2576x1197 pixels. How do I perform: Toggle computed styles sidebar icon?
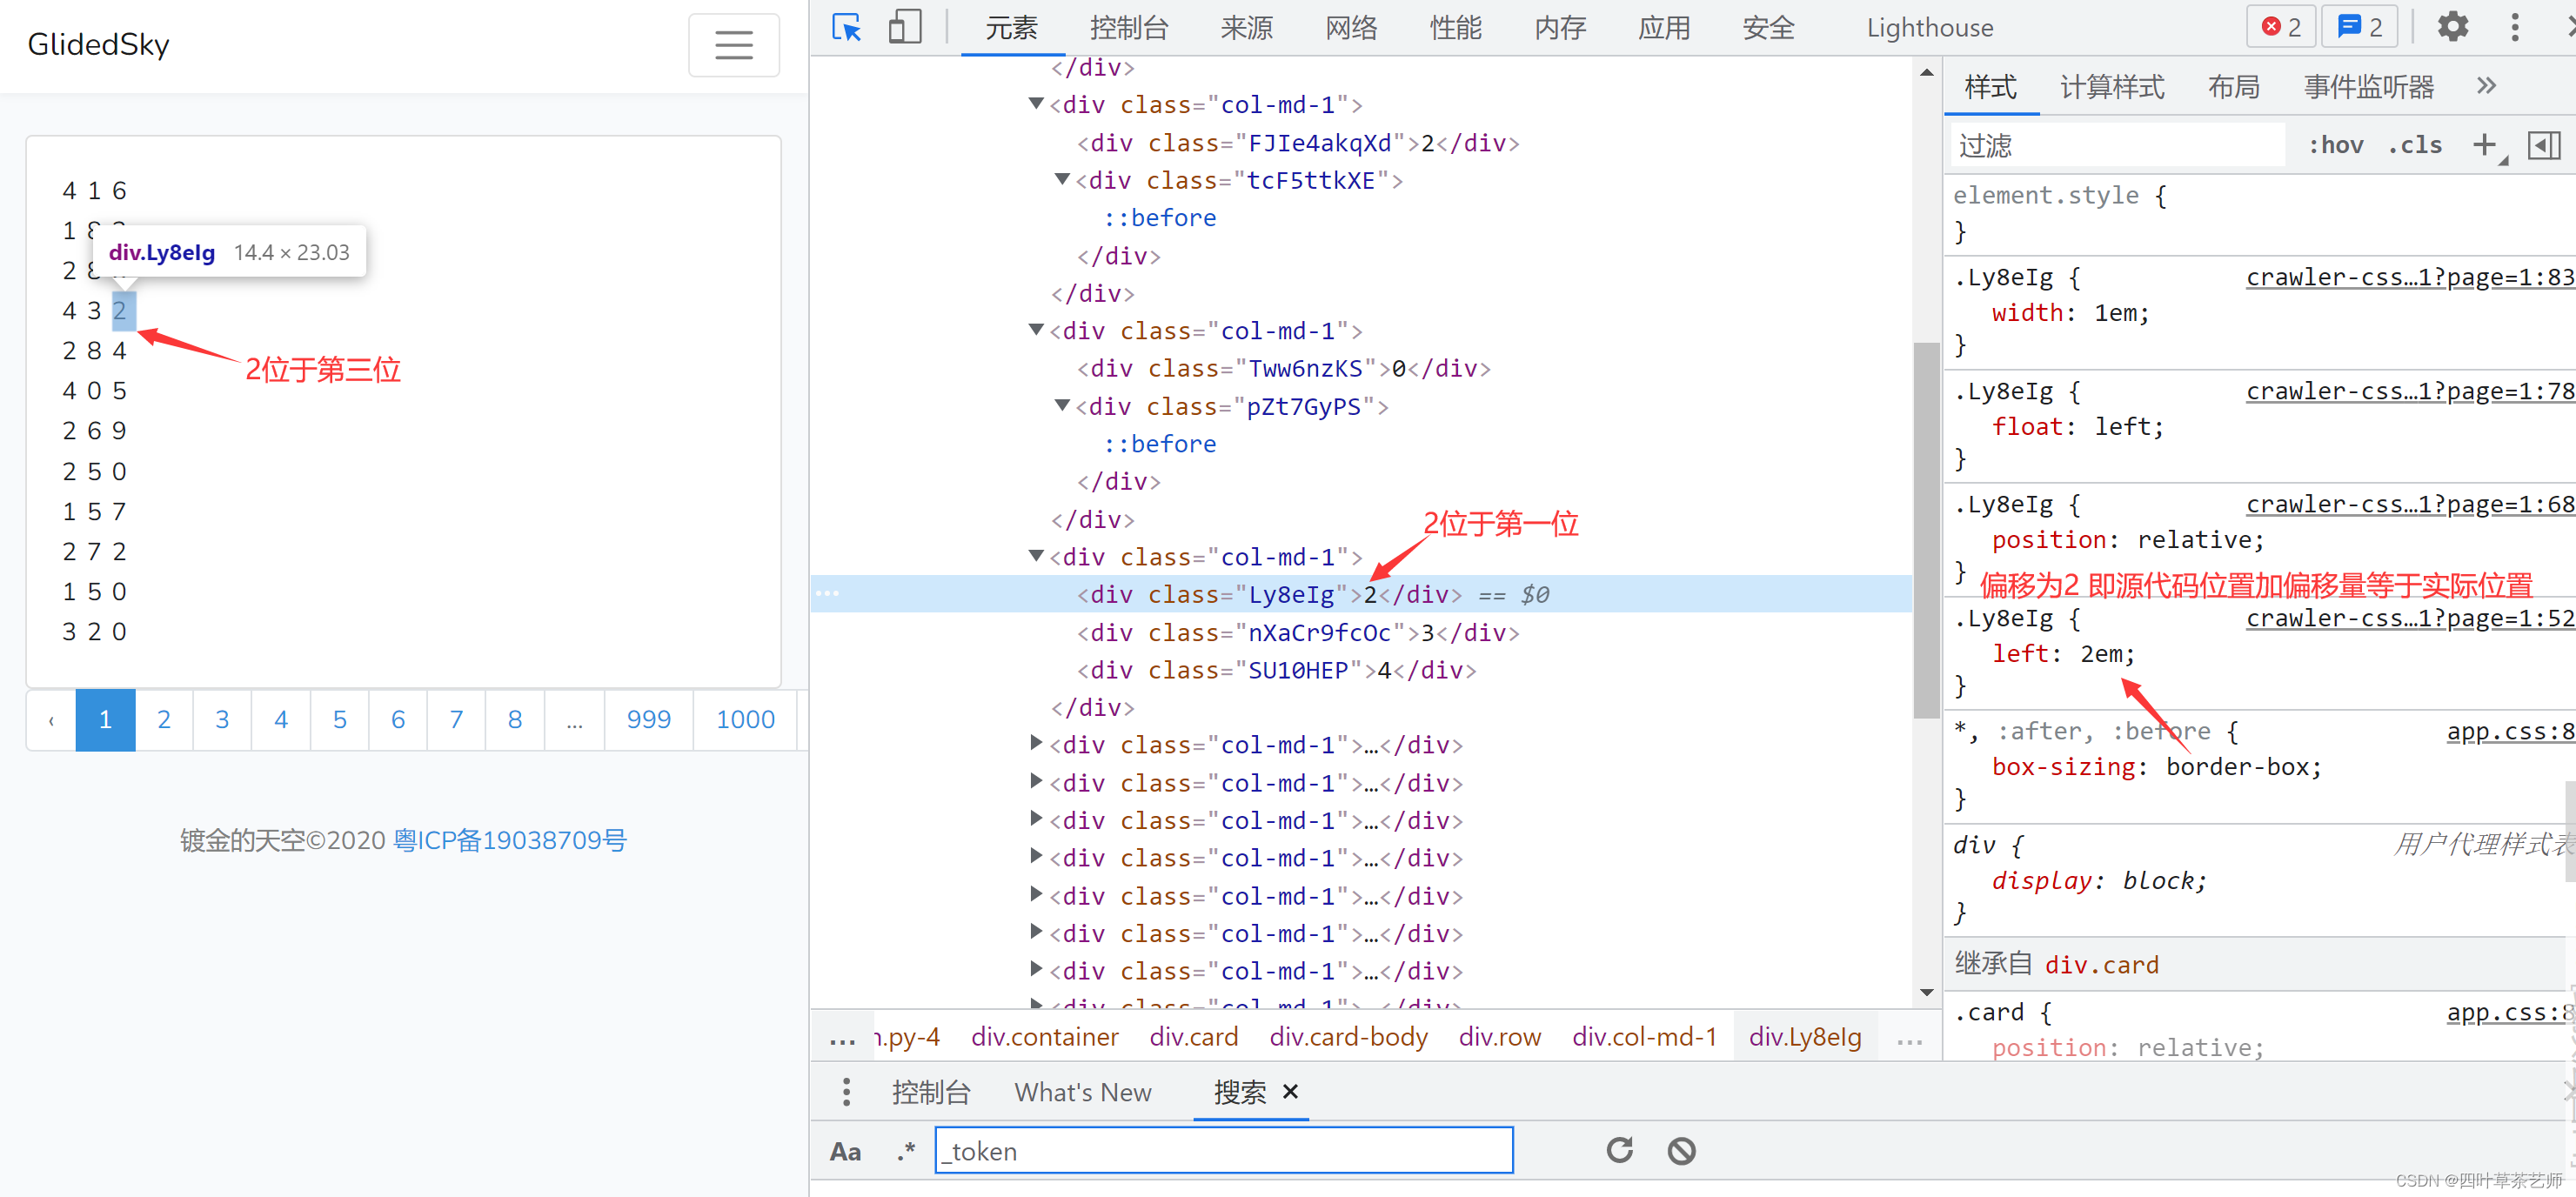point(2543,145)
